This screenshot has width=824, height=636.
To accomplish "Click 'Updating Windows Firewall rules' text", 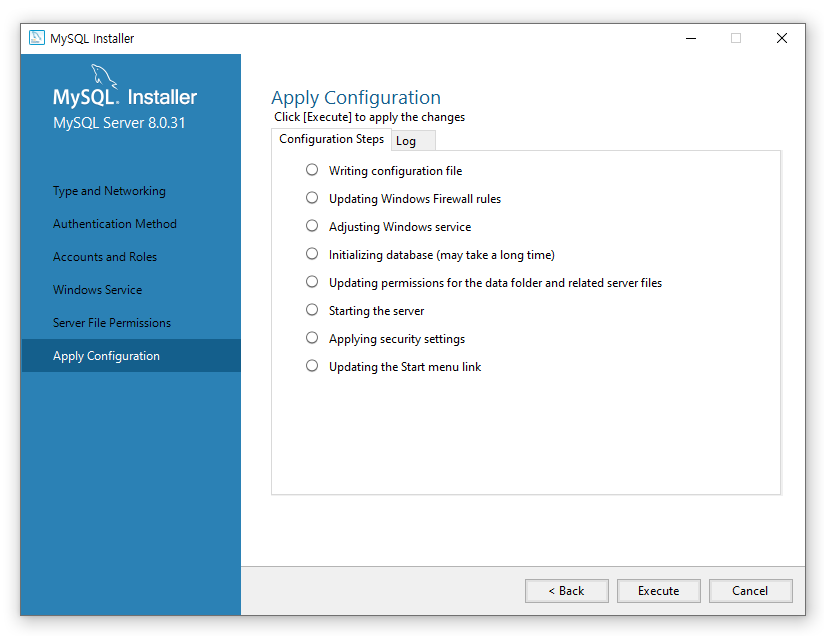I will coord(415,199).
